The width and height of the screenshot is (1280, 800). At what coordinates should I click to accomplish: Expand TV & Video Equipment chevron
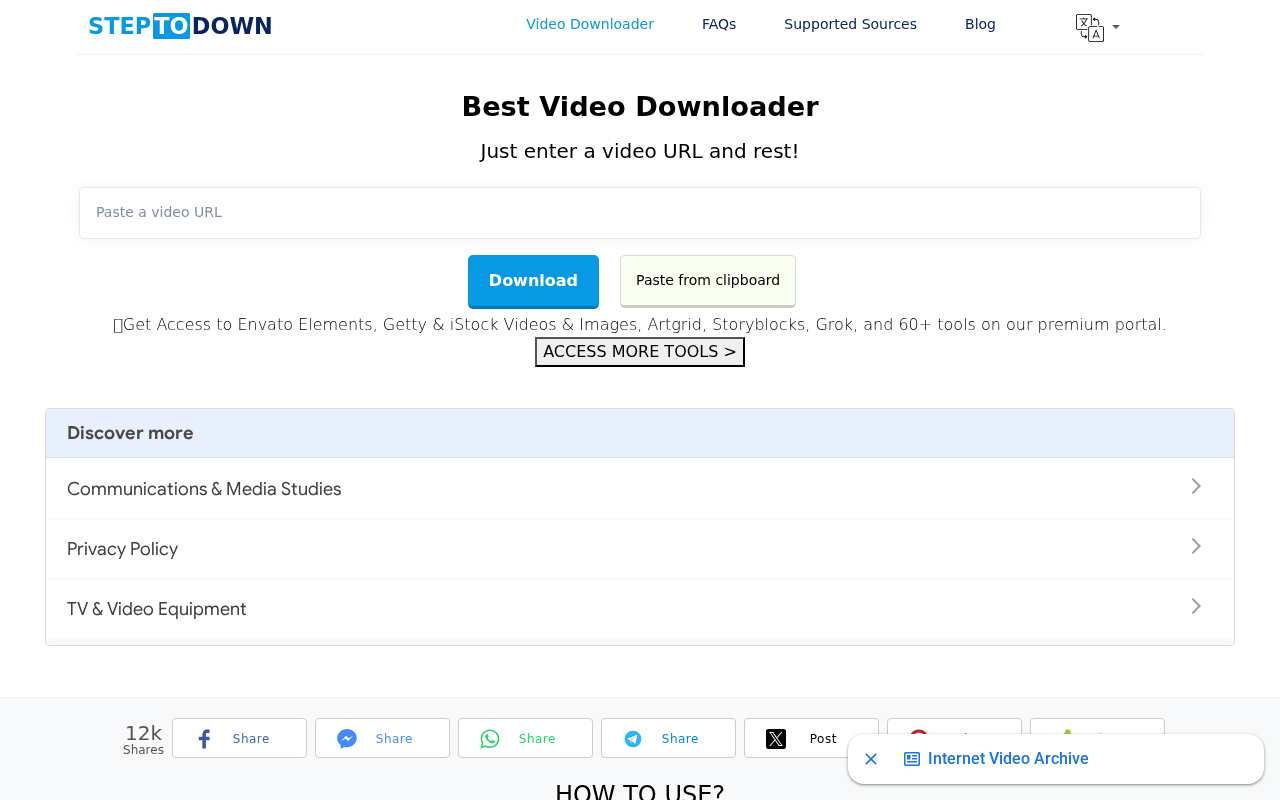[x=1196, y=606]
